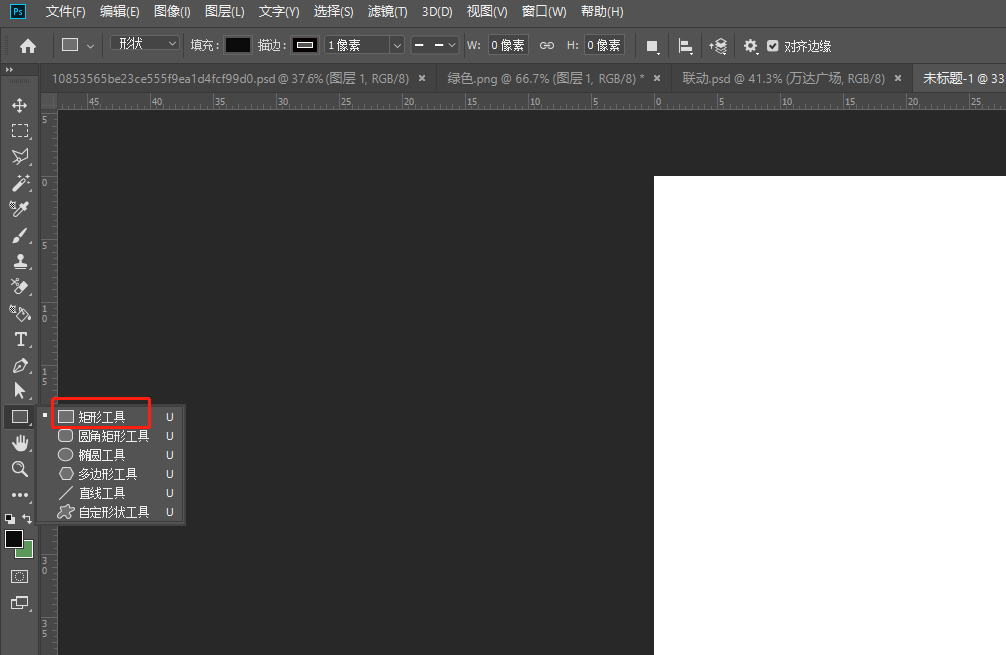Choose 多边形工具 from the flyout
The width and height of the screenshot is (1006, 655).
point(112,474)
